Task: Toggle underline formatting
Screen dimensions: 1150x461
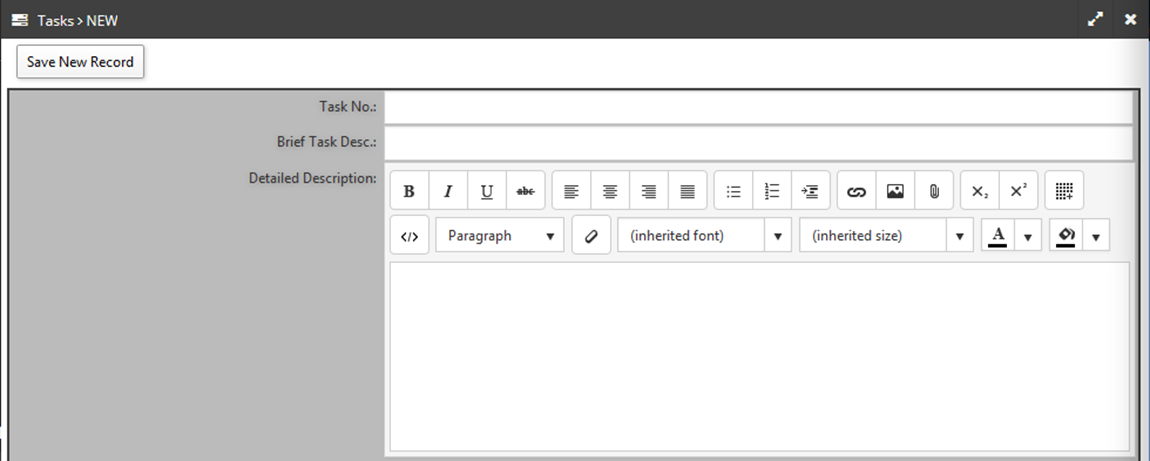Action: [x=487, y=191]
